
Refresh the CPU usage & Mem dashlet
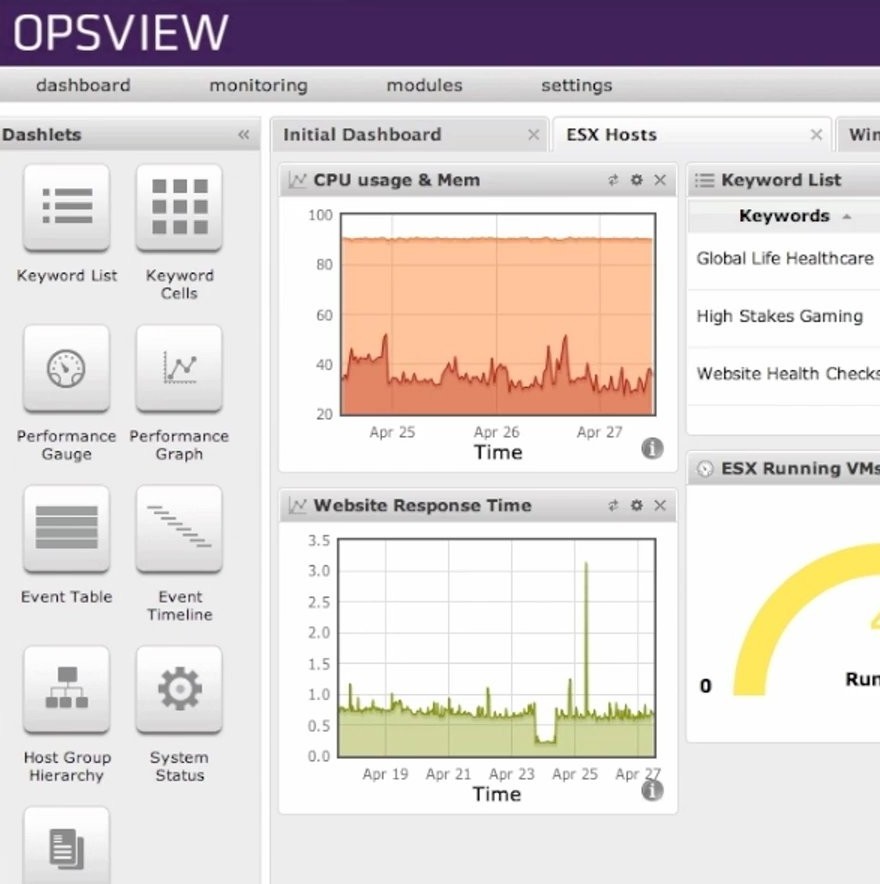click(613, 180)
